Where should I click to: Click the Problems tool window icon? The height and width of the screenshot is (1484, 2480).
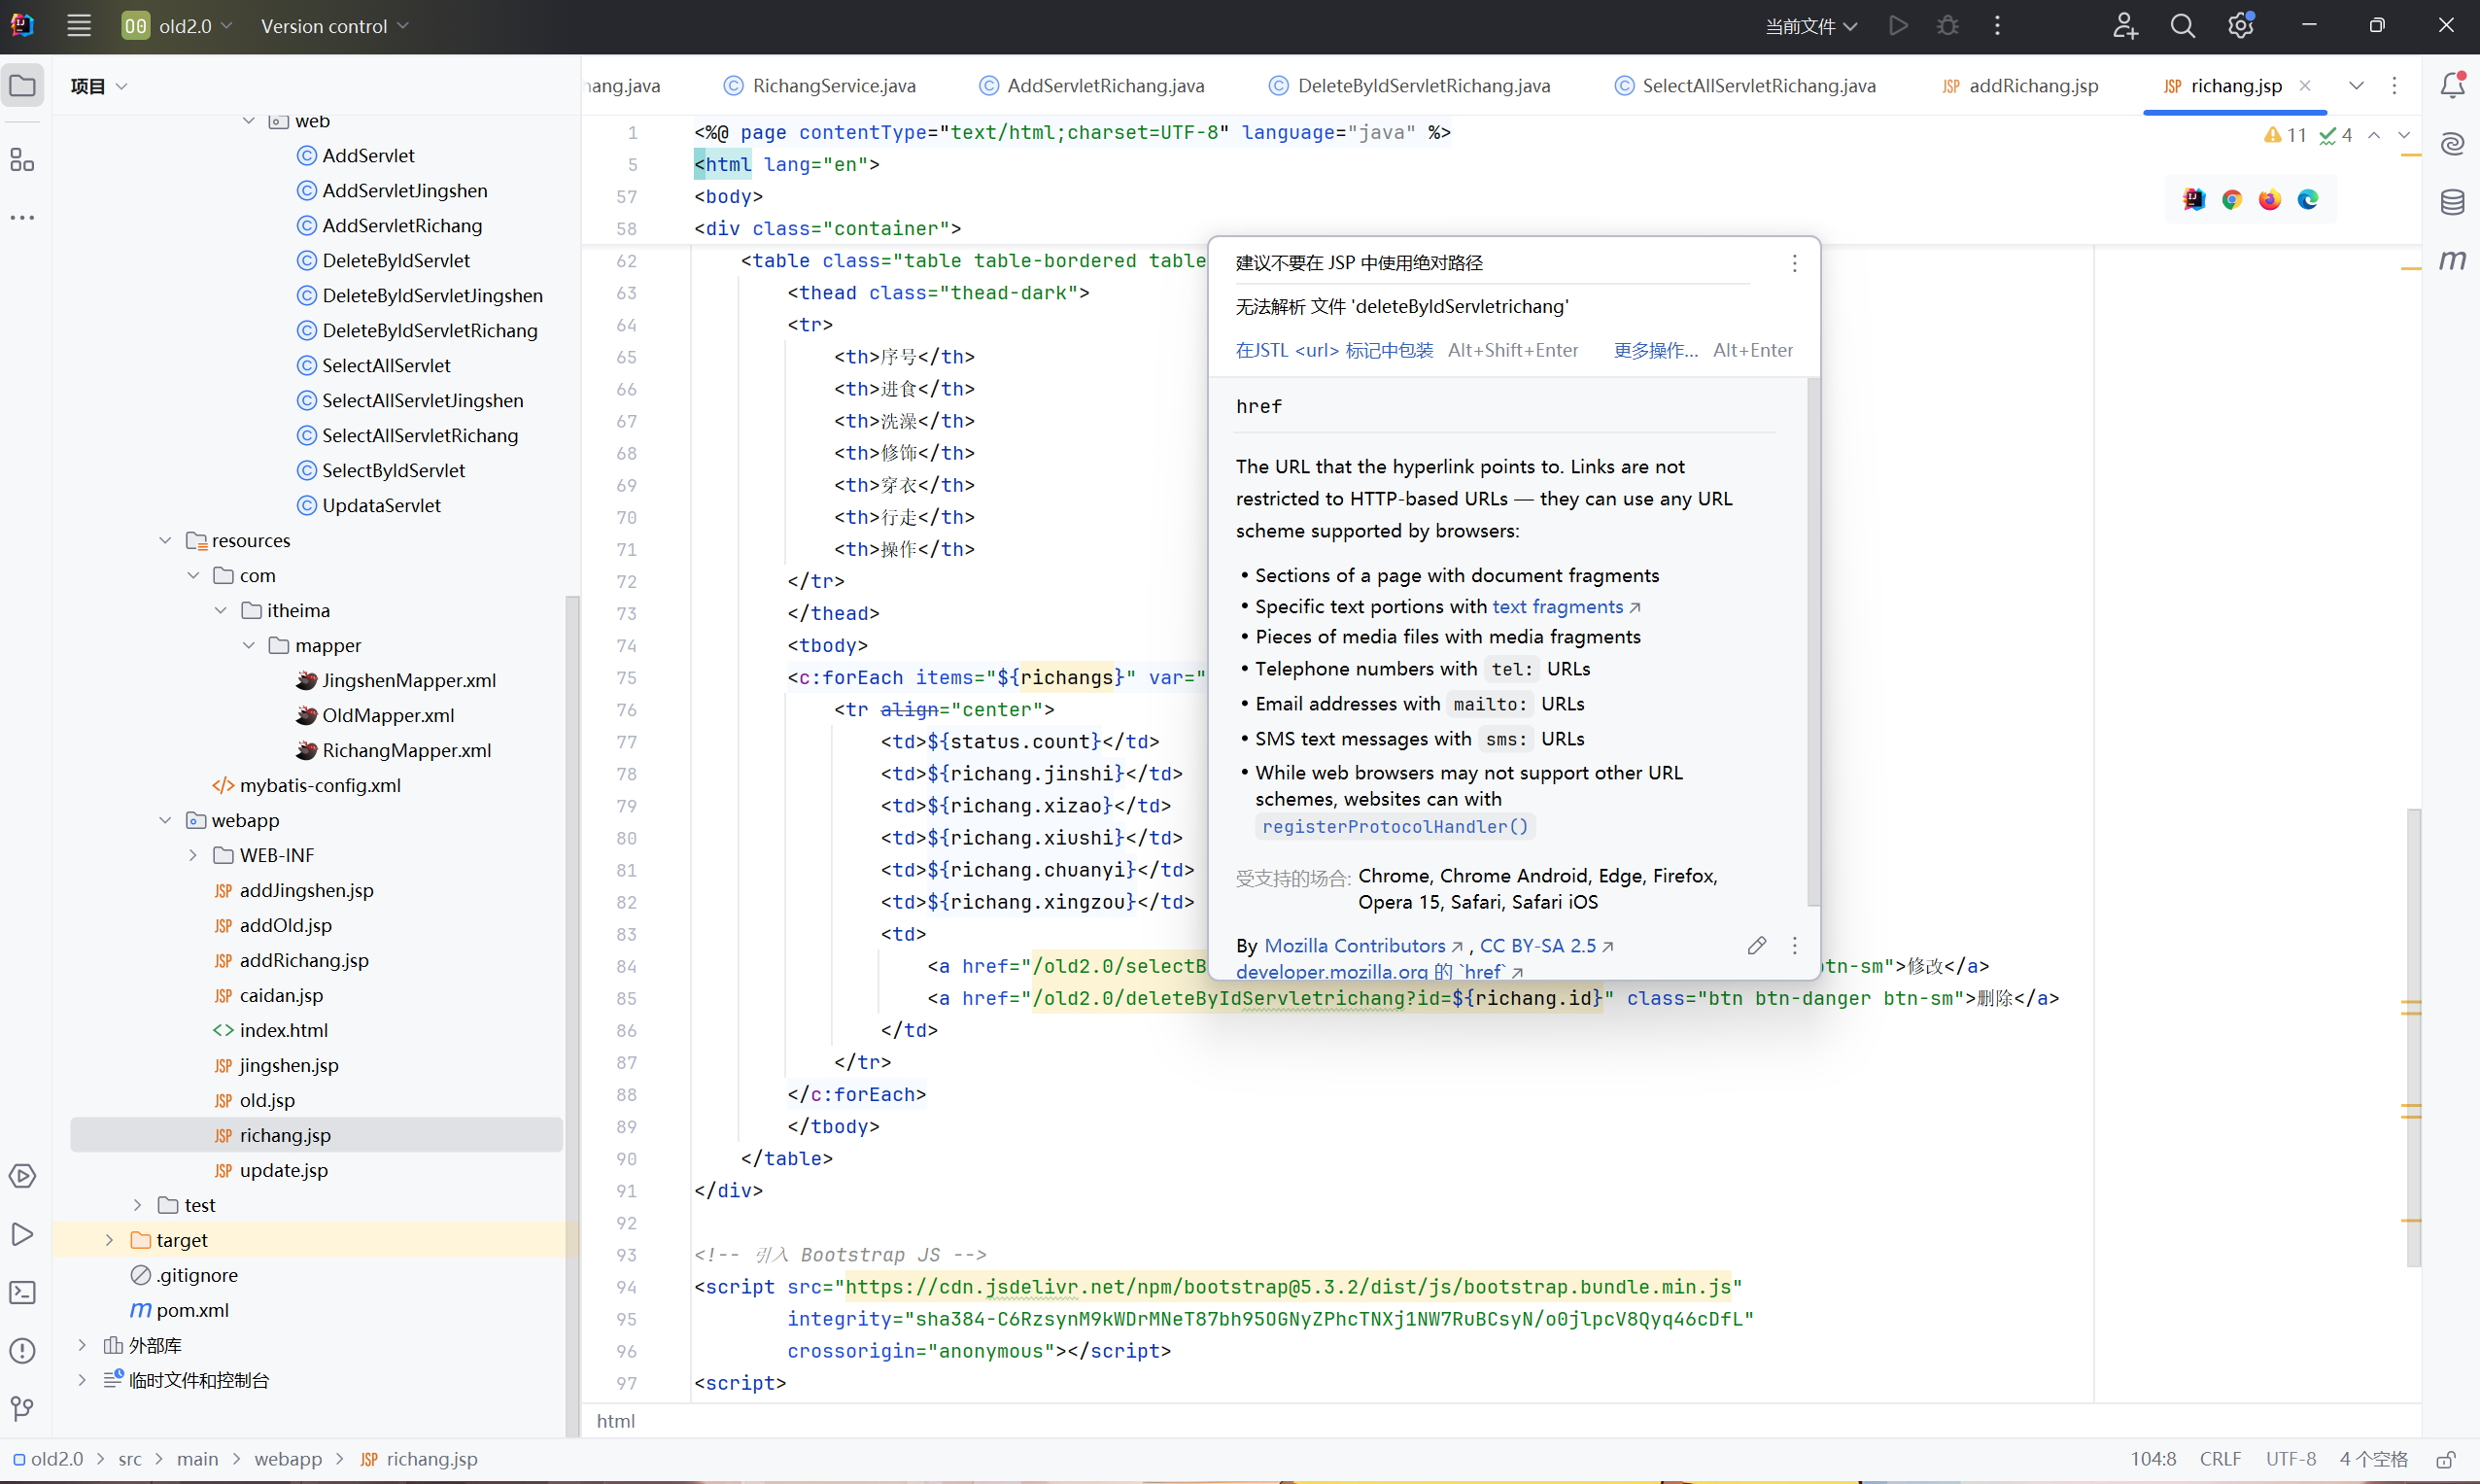[22, 1351]
